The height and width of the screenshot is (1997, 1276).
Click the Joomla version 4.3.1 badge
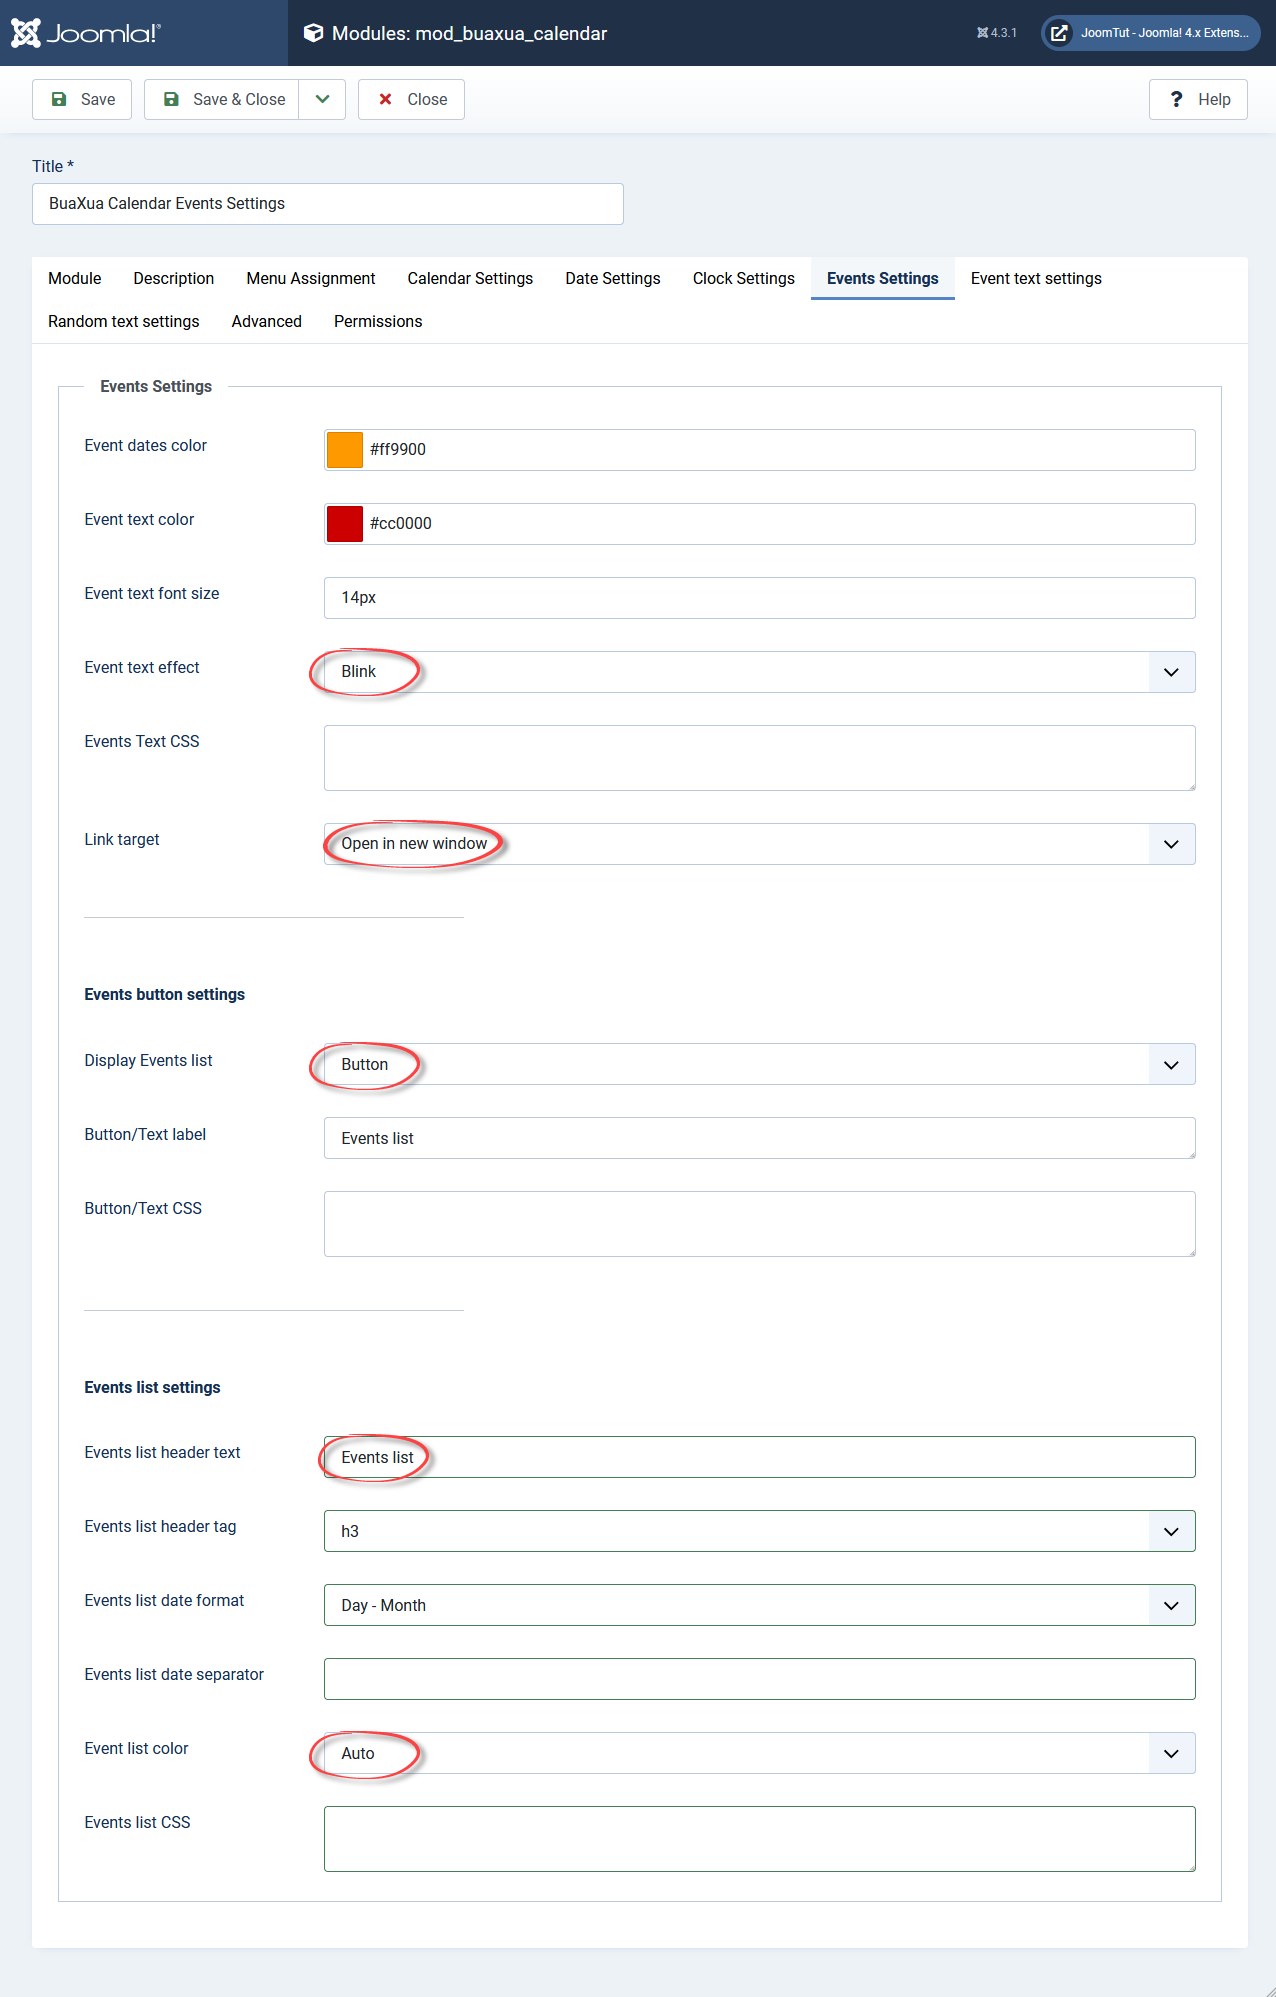point(997,33)
